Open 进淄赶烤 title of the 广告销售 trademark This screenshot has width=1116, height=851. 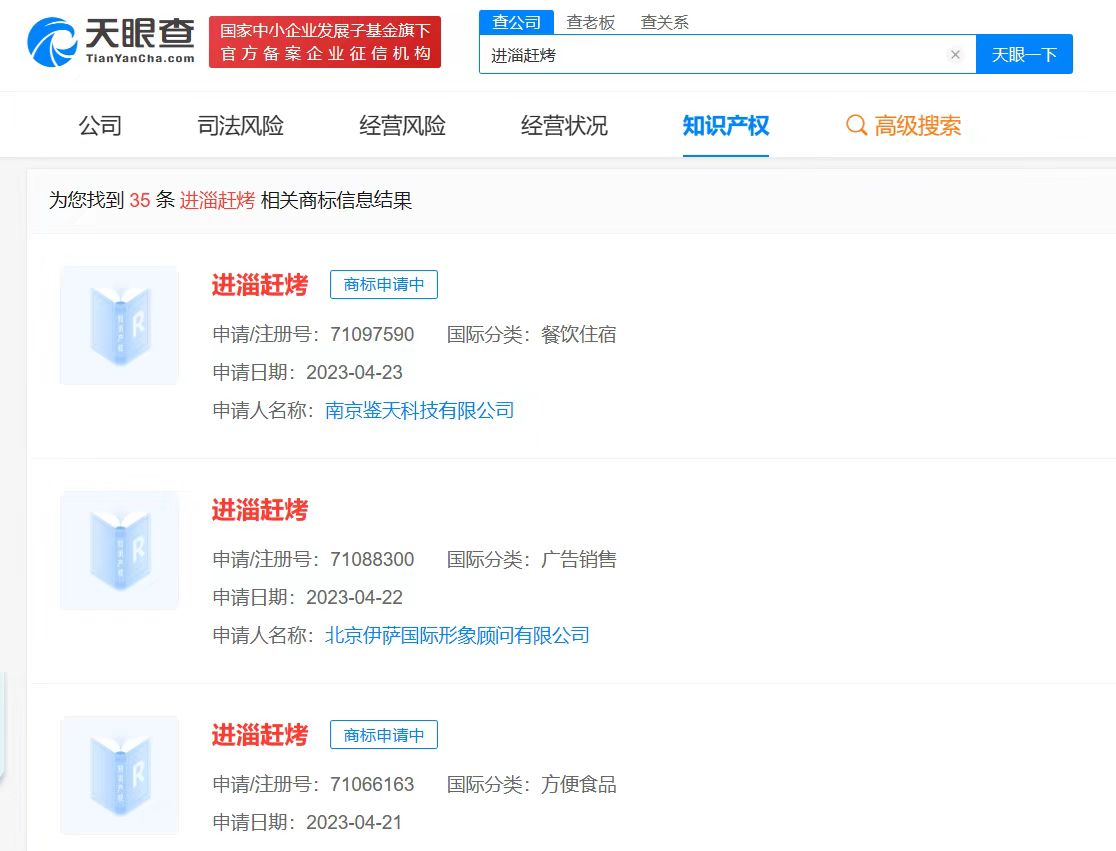click(260, 509)
